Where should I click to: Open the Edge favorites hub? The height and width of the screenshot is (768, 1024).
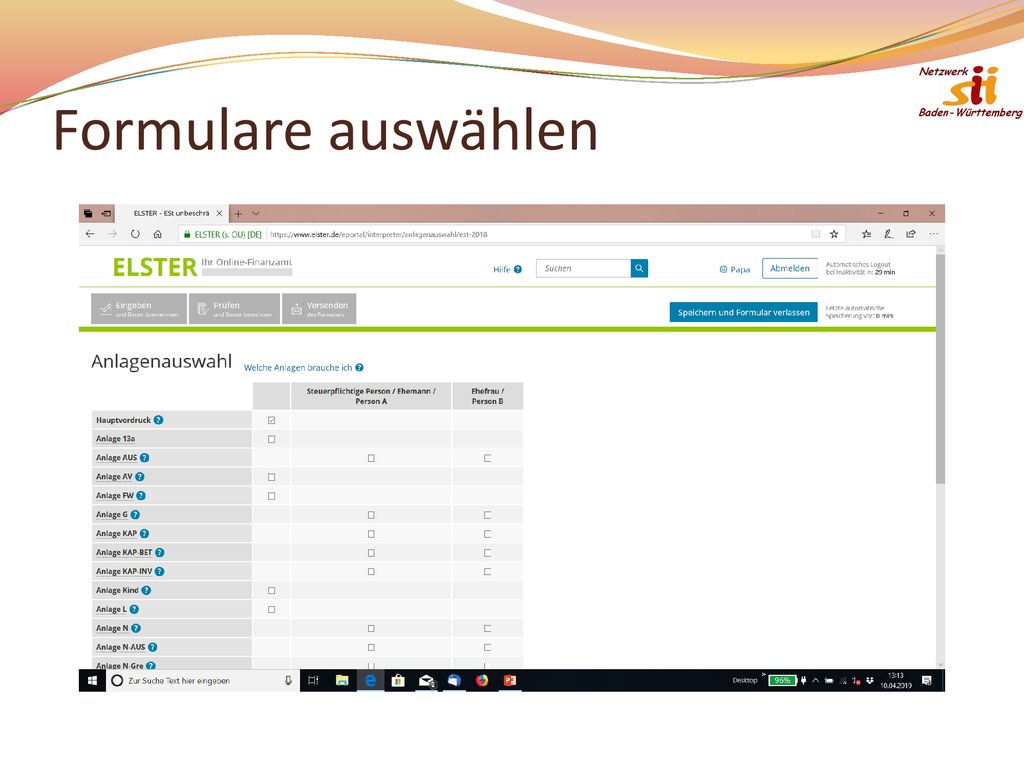(x=867, y=234)
